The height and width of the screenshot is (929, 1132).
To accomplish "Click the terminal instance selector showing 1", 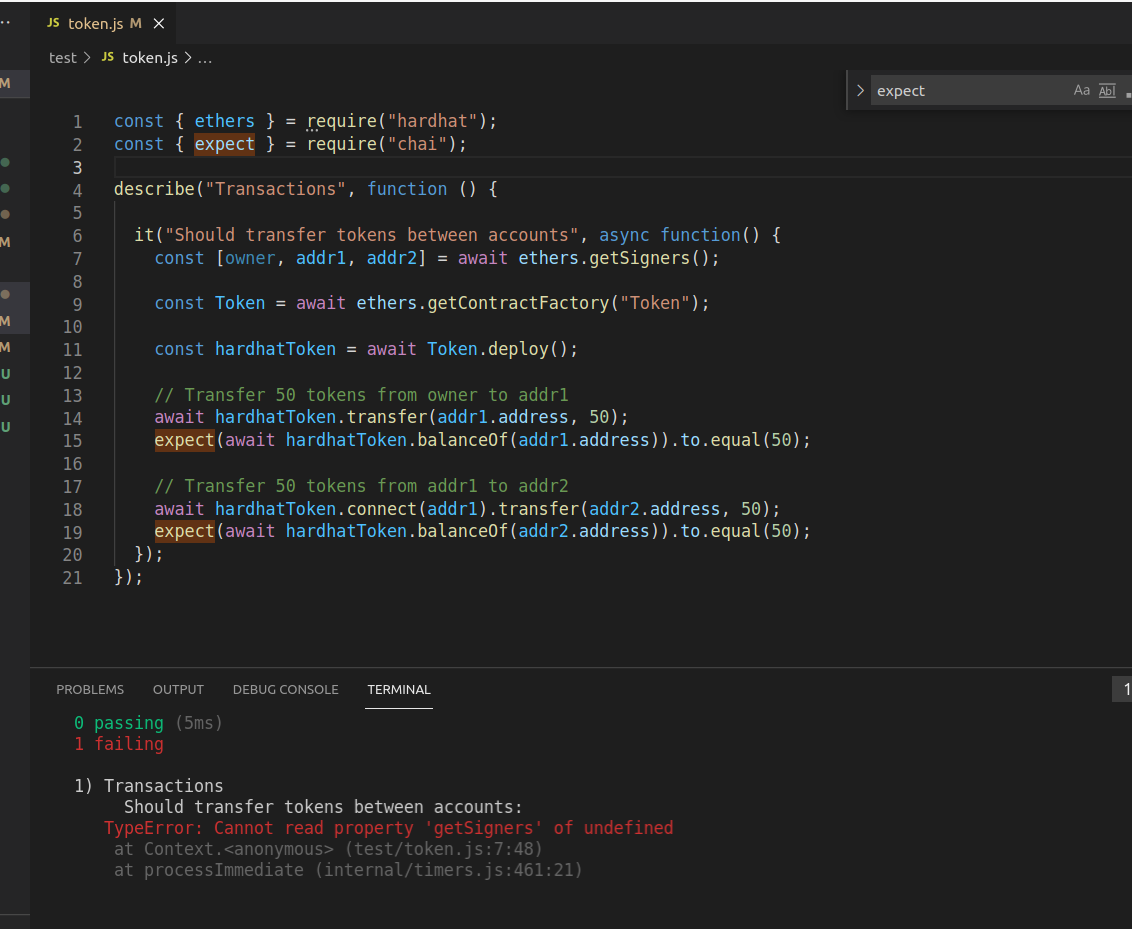I will coord(1123,689).
